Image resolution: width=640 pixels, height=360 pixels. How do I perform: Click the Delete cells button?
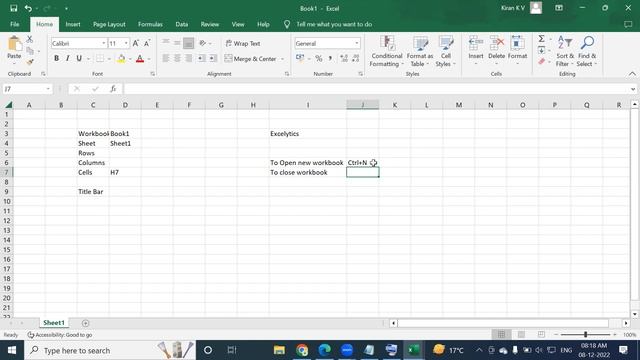(x=496, y=51)
